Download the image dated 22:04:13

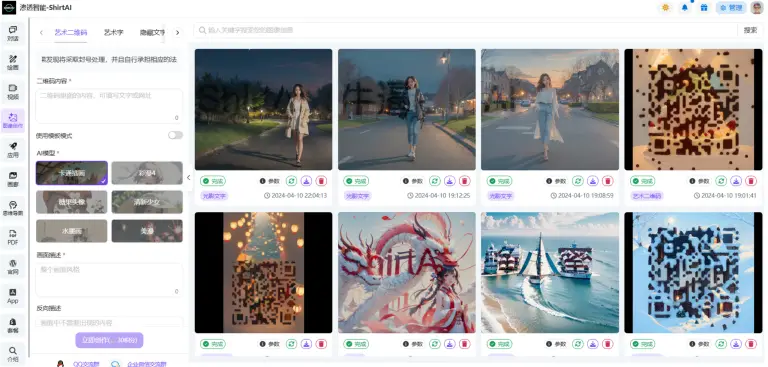coord(306,181)
